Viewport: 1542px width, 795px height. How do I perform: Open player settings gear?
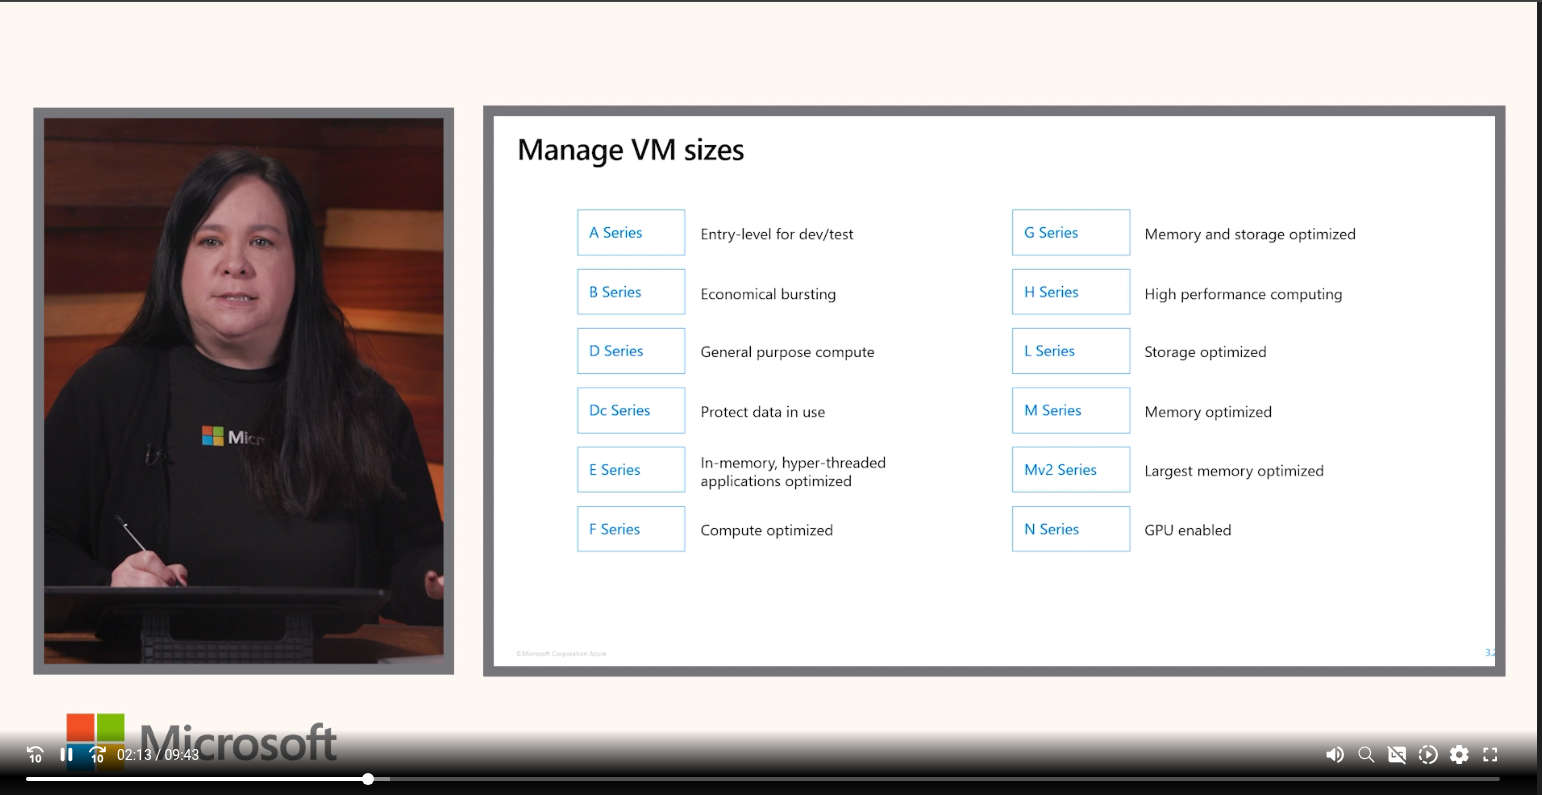1459,755
